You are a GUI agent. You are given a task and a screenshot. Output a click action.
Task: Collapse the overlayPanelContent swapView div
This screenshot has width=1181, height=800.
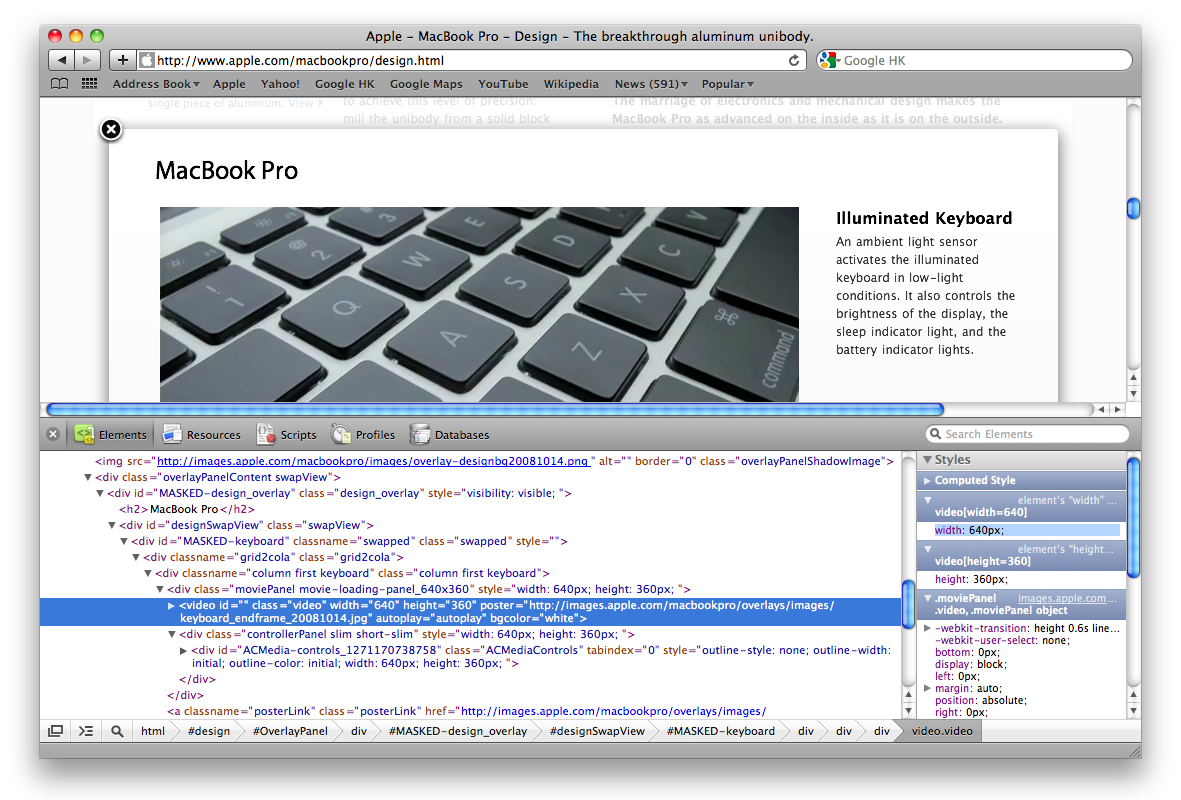click(x=87, y=477)
